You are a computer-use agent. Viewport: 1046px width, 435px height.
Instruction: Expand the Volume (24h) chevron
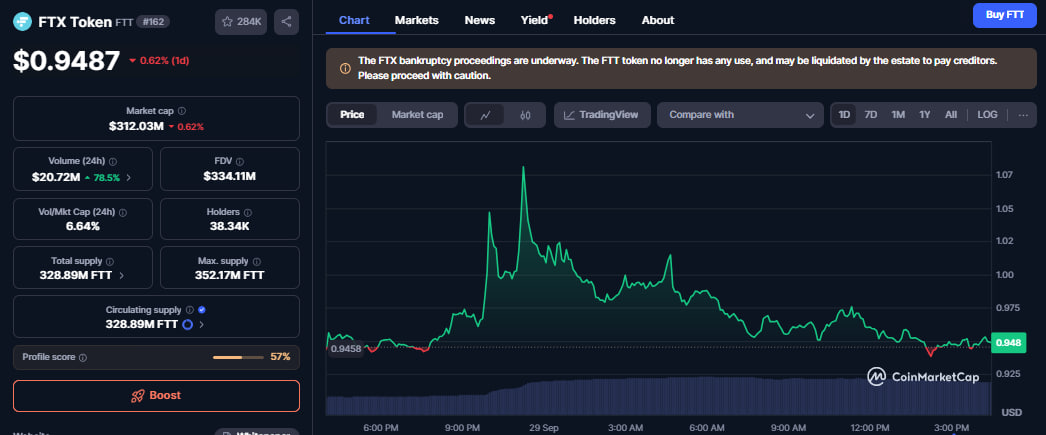pyautogui.click(x=128, y=177)
